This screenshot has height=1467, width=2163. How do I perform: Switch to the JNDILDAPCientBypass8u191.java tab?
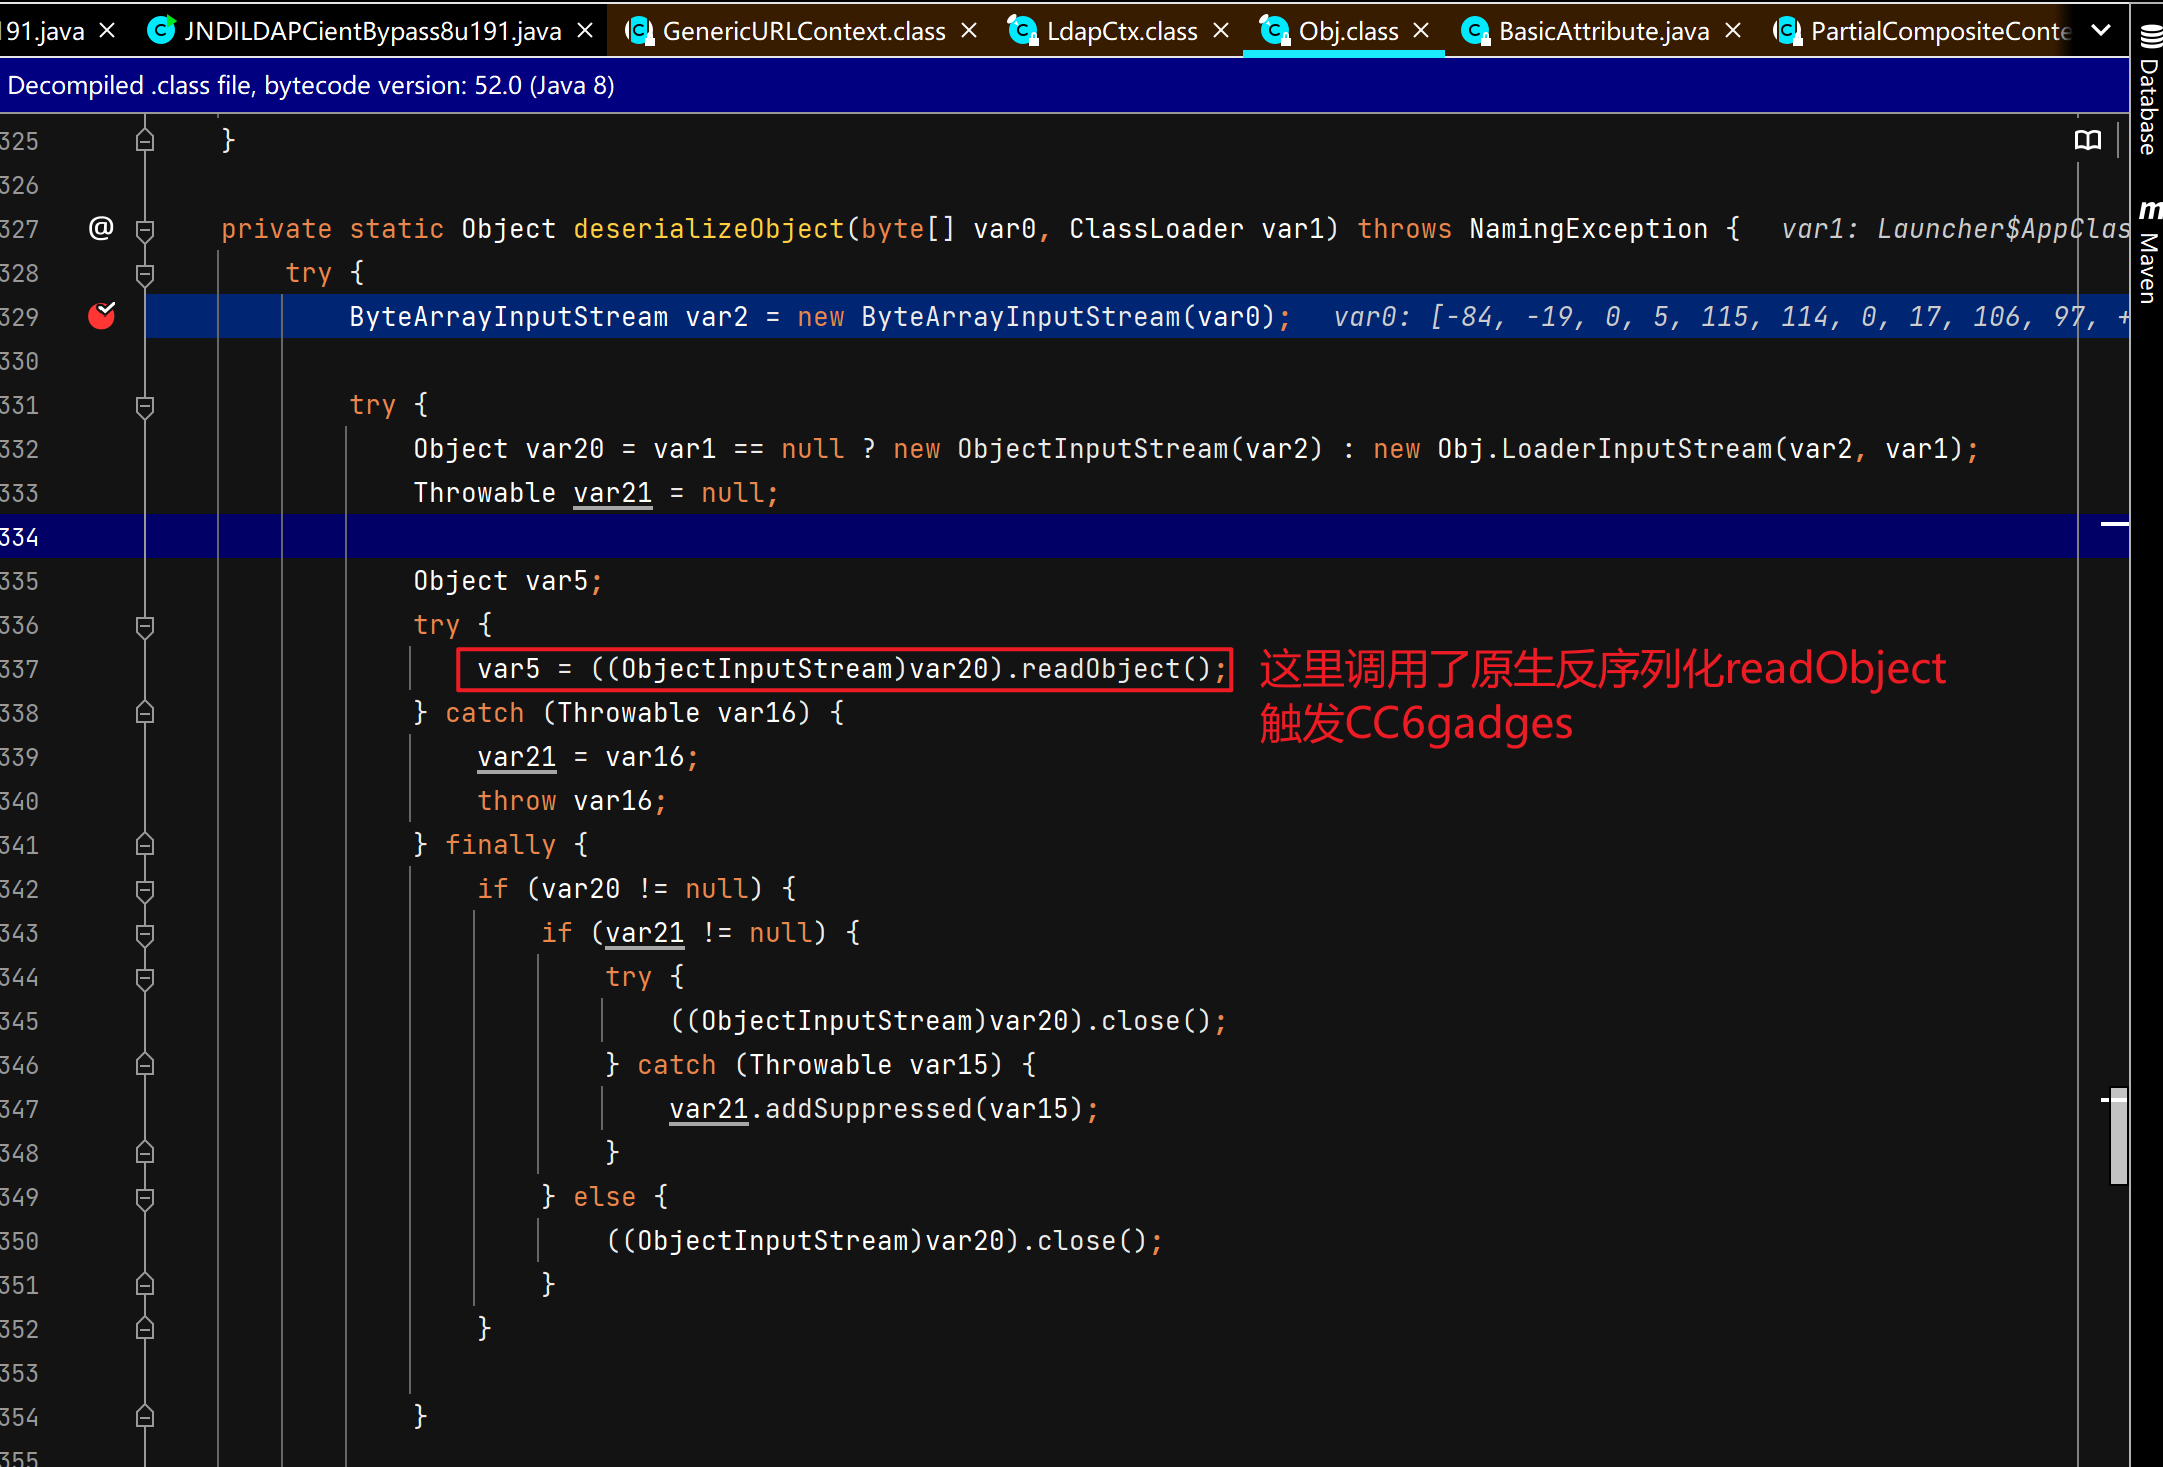coord(372,31)
